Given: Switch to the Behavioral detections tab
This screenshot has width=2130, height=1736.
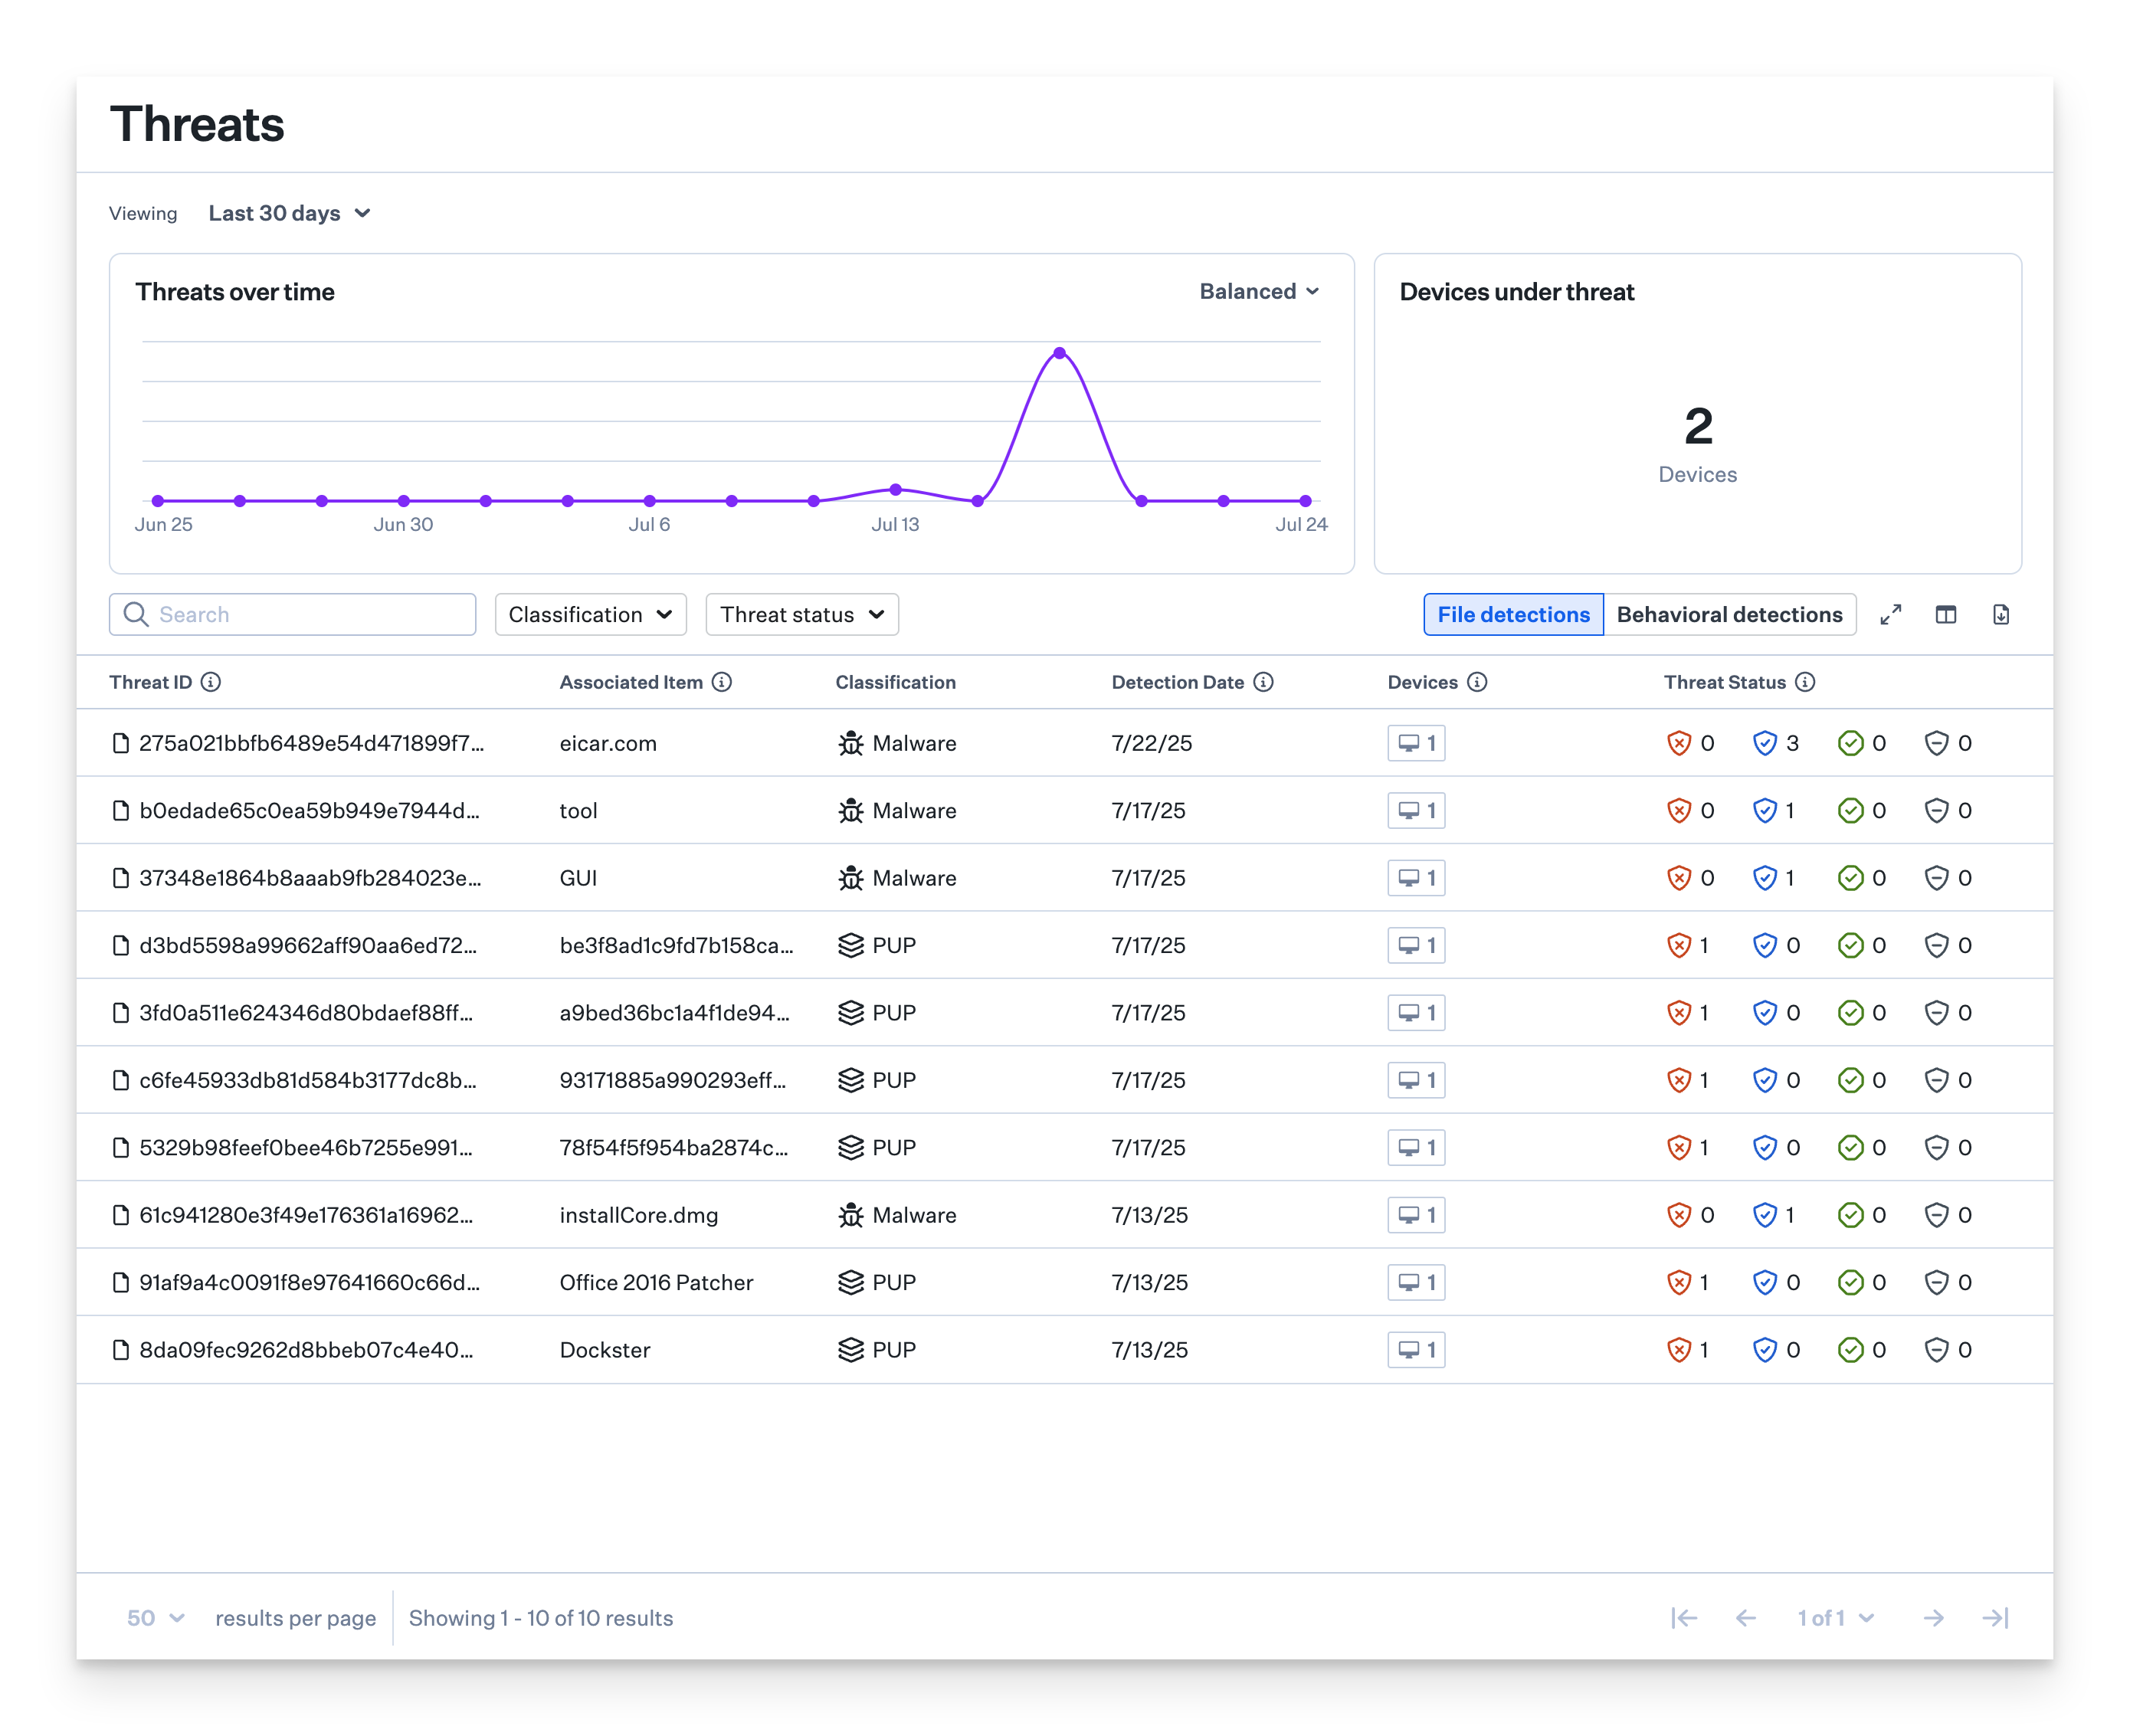Looking at the screenshot, I should [1729, 615].
